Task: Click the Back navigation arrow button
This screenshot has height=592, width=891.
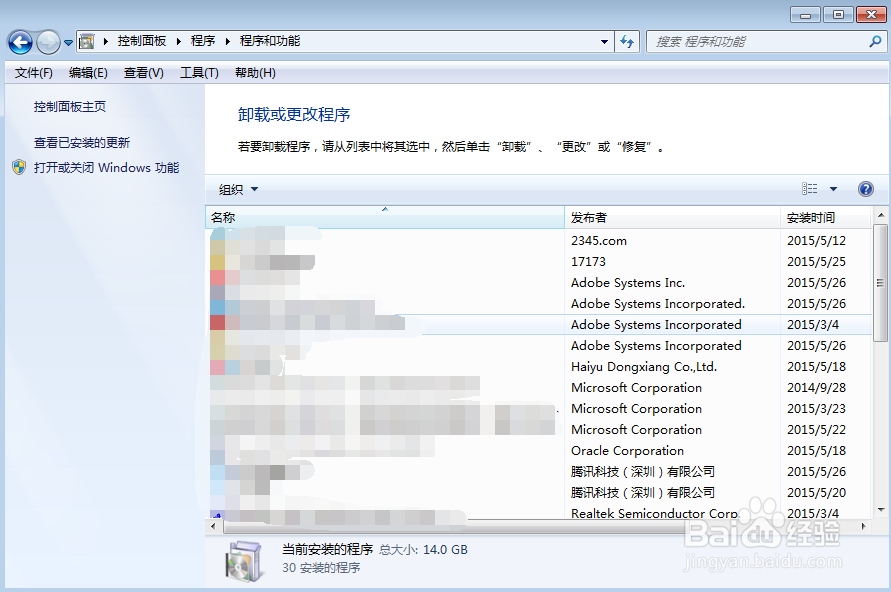Action: coord(20,42)
